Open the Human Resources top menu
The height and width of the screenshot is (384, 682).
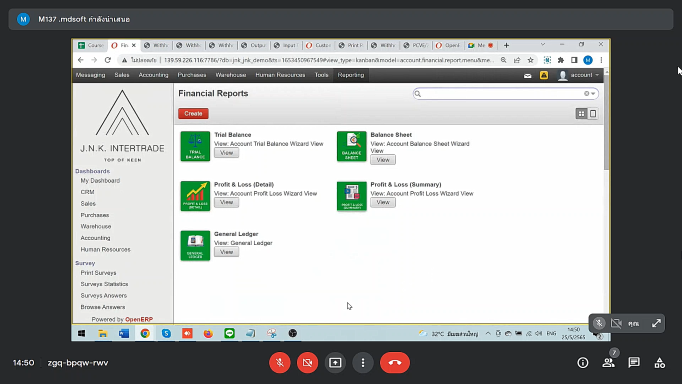click(280, 75)
